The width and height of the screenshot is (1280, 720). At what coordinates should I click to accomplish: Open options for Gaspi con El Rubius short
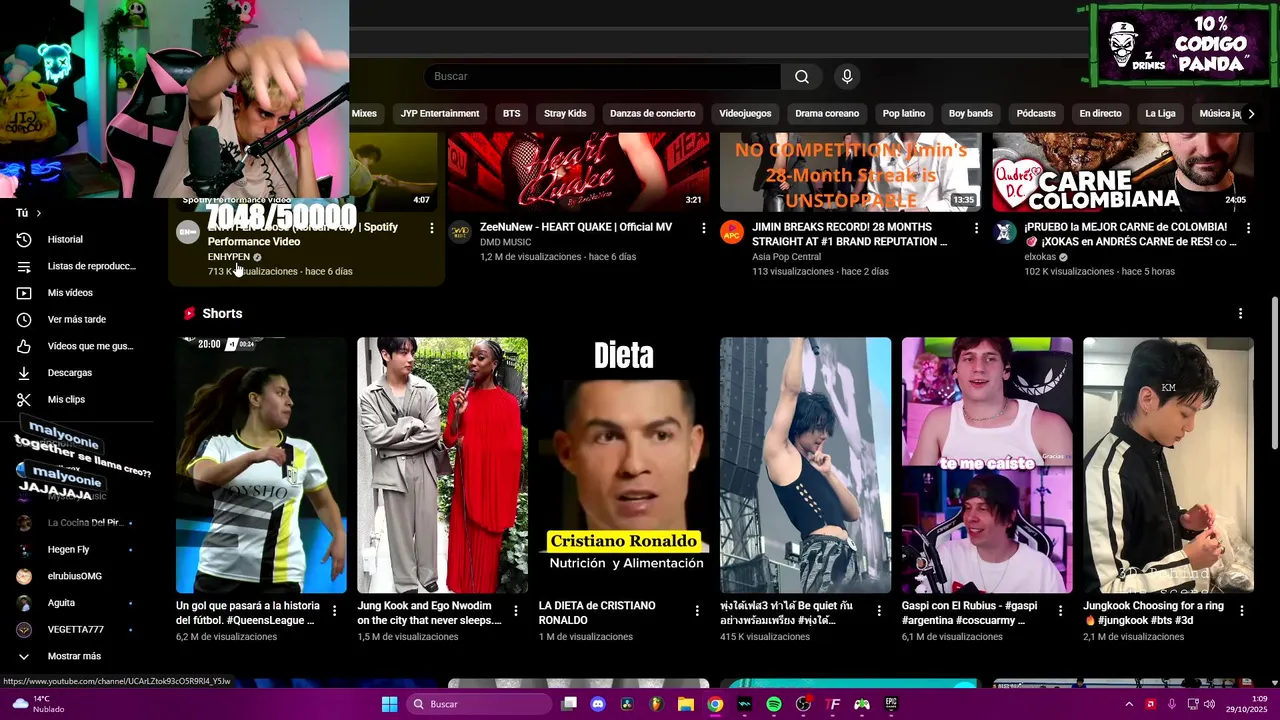coord(1061,610)
